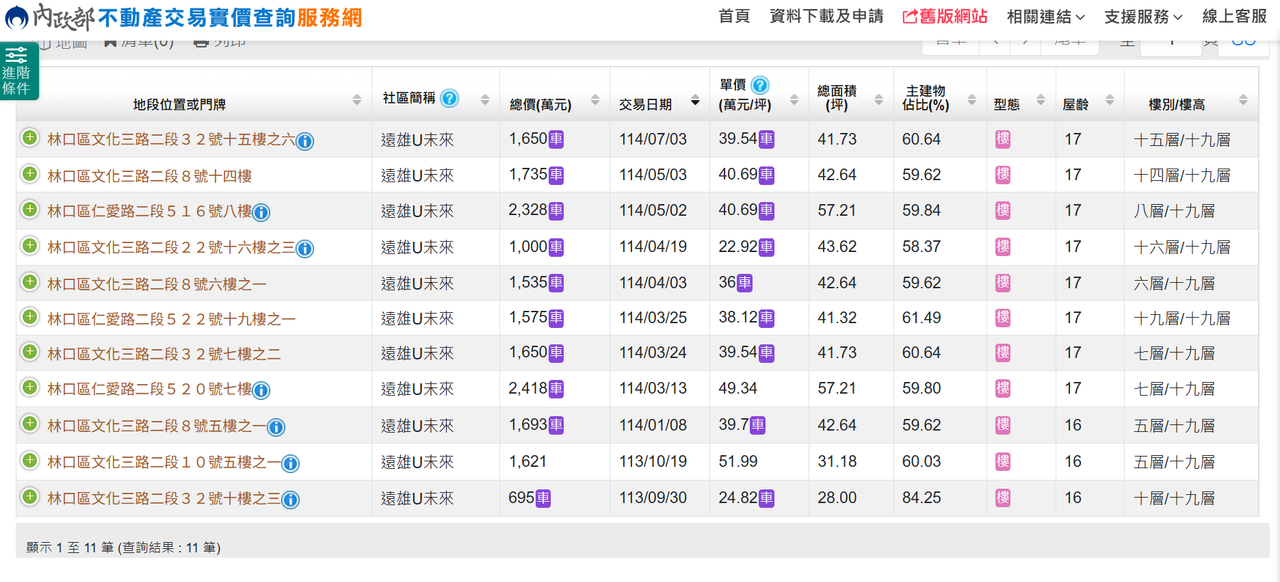Click info icon beside 文化三路二段10號五樓之一
The height and width of the screenshot is (582, 1280).
point(290,463)
